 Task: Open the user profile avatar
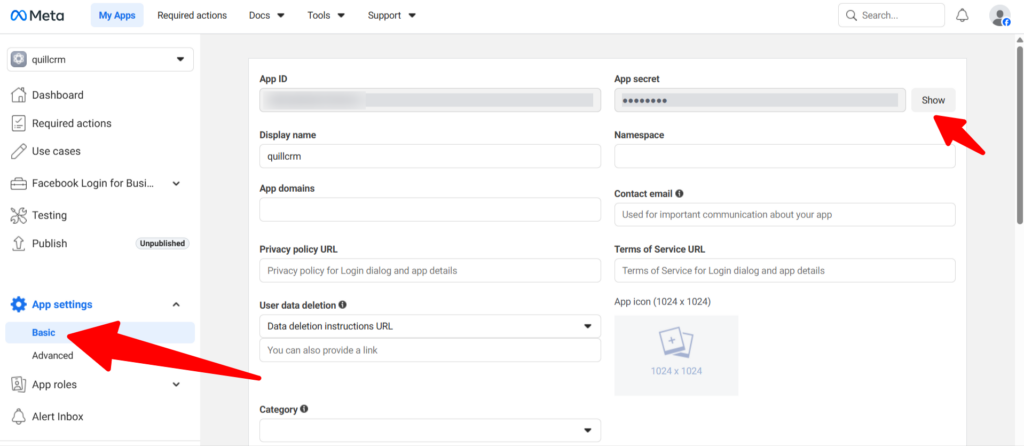[x=999, y=15]
